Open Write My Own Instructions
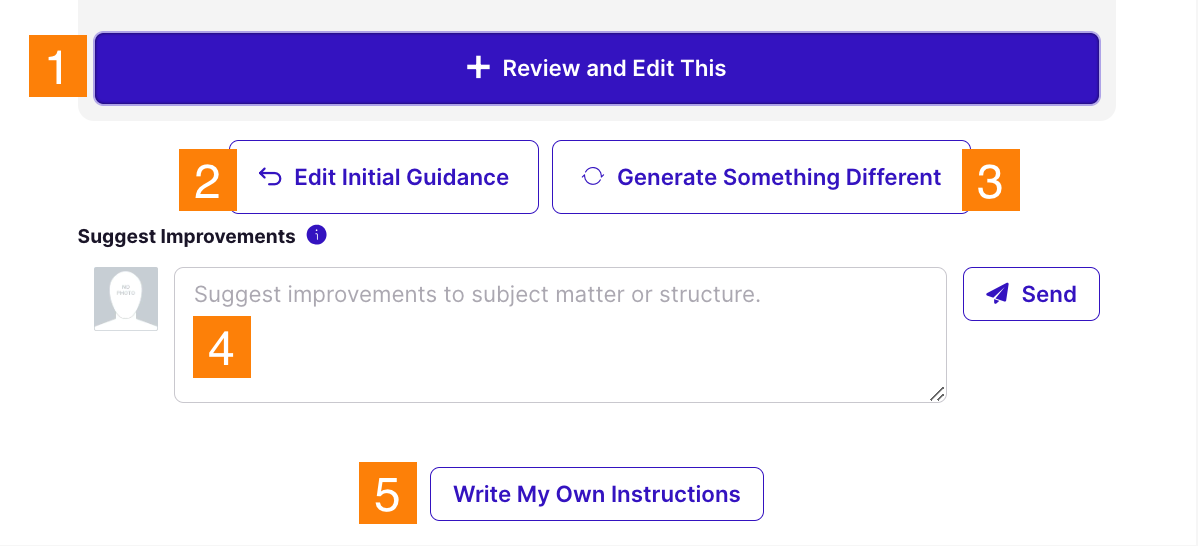This screenshot has width=1198, height=546. coord(597,494)
